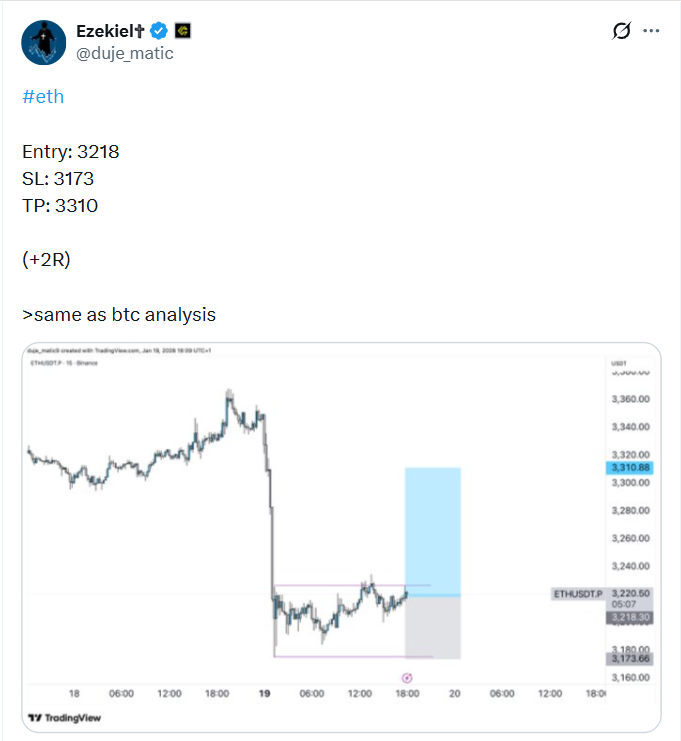Click the ETHUSDT.P symbol label
This screenshot has height=741, width=681.
coord(578,594)
